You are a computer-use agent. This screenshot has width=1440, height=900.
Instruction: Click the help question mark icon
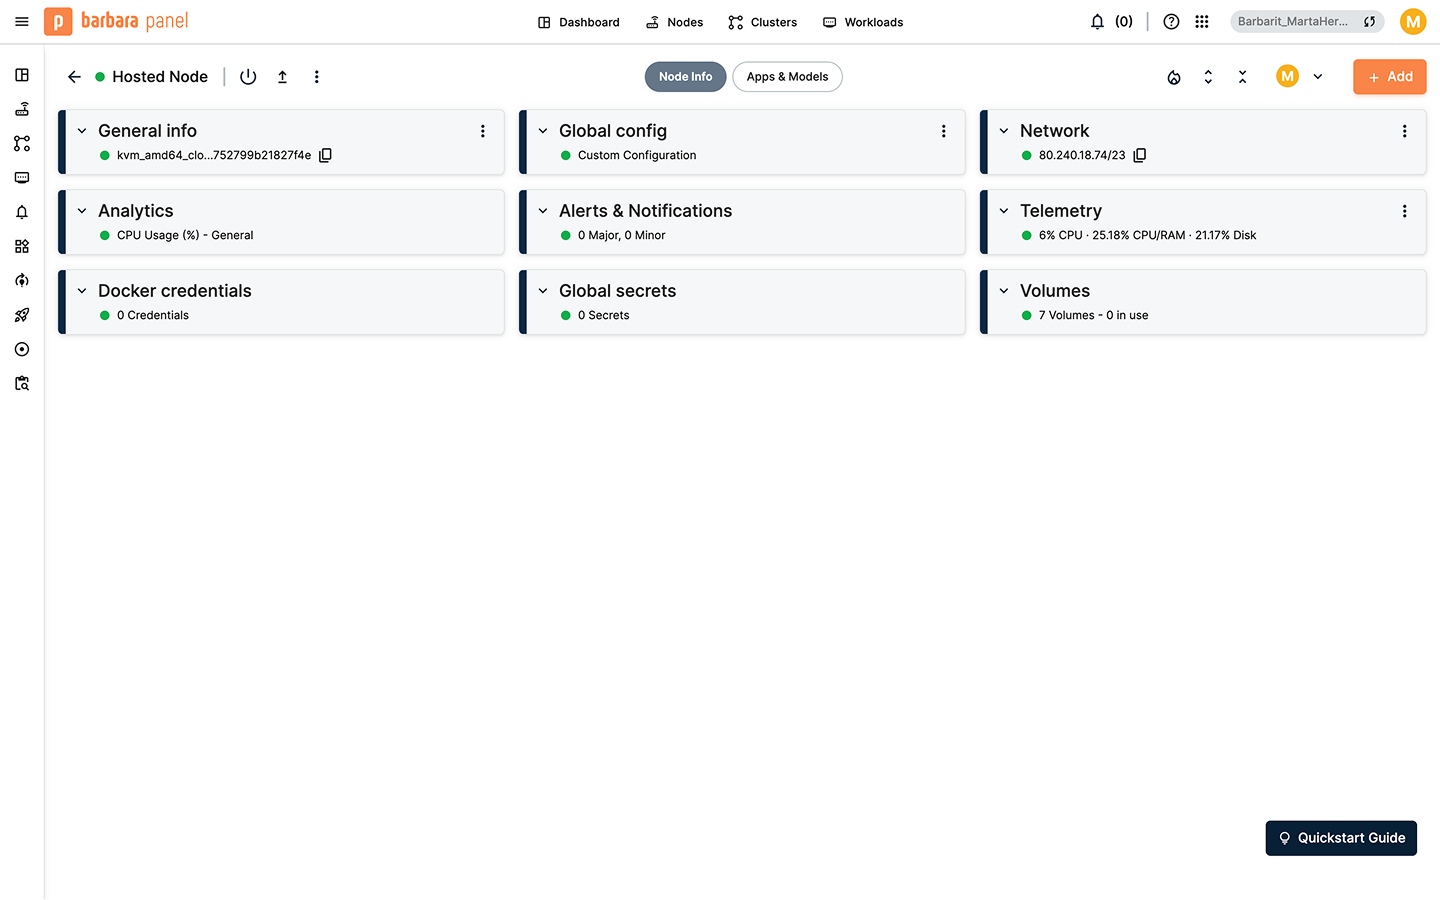(x=1171, y=22)
